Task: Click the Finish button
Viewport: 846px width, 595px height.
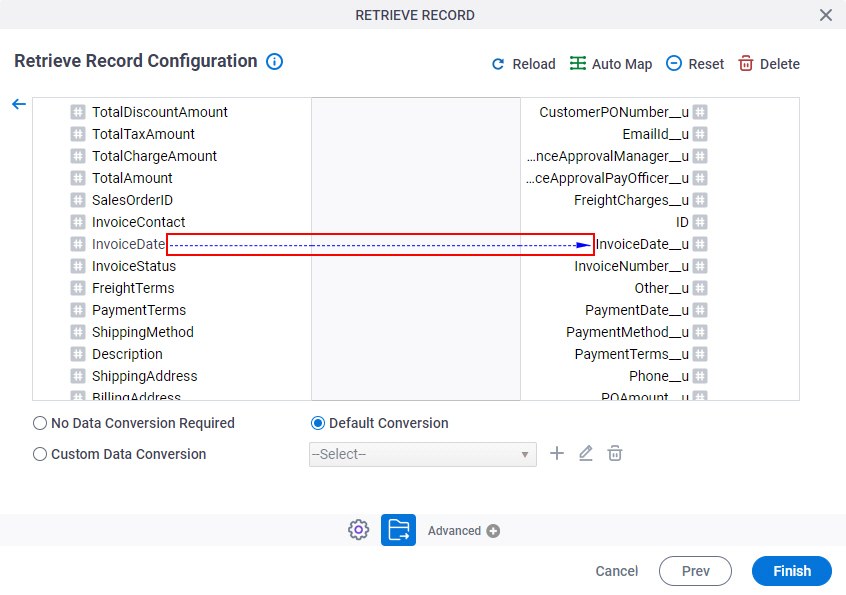Action: (x=792, y=571)
